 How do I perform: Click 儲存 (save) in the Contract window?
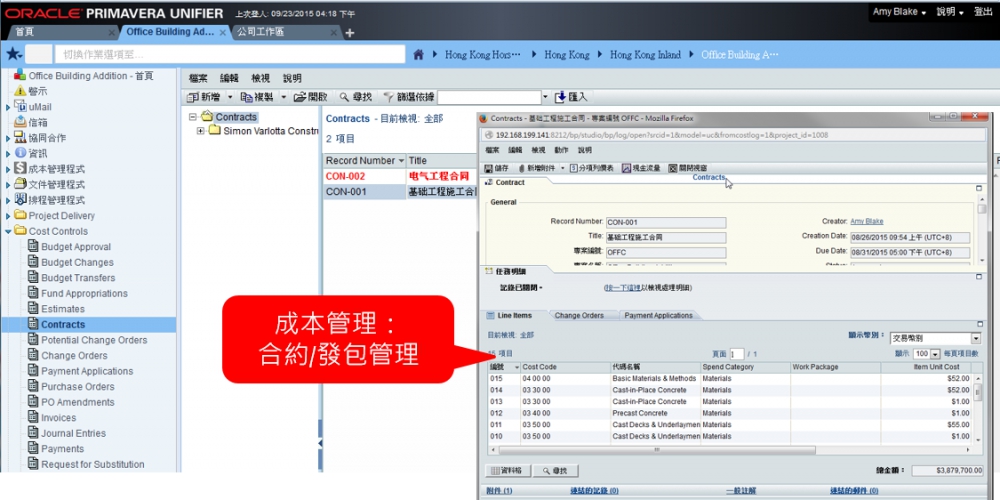pyautogui.click(x=497, y=168)
